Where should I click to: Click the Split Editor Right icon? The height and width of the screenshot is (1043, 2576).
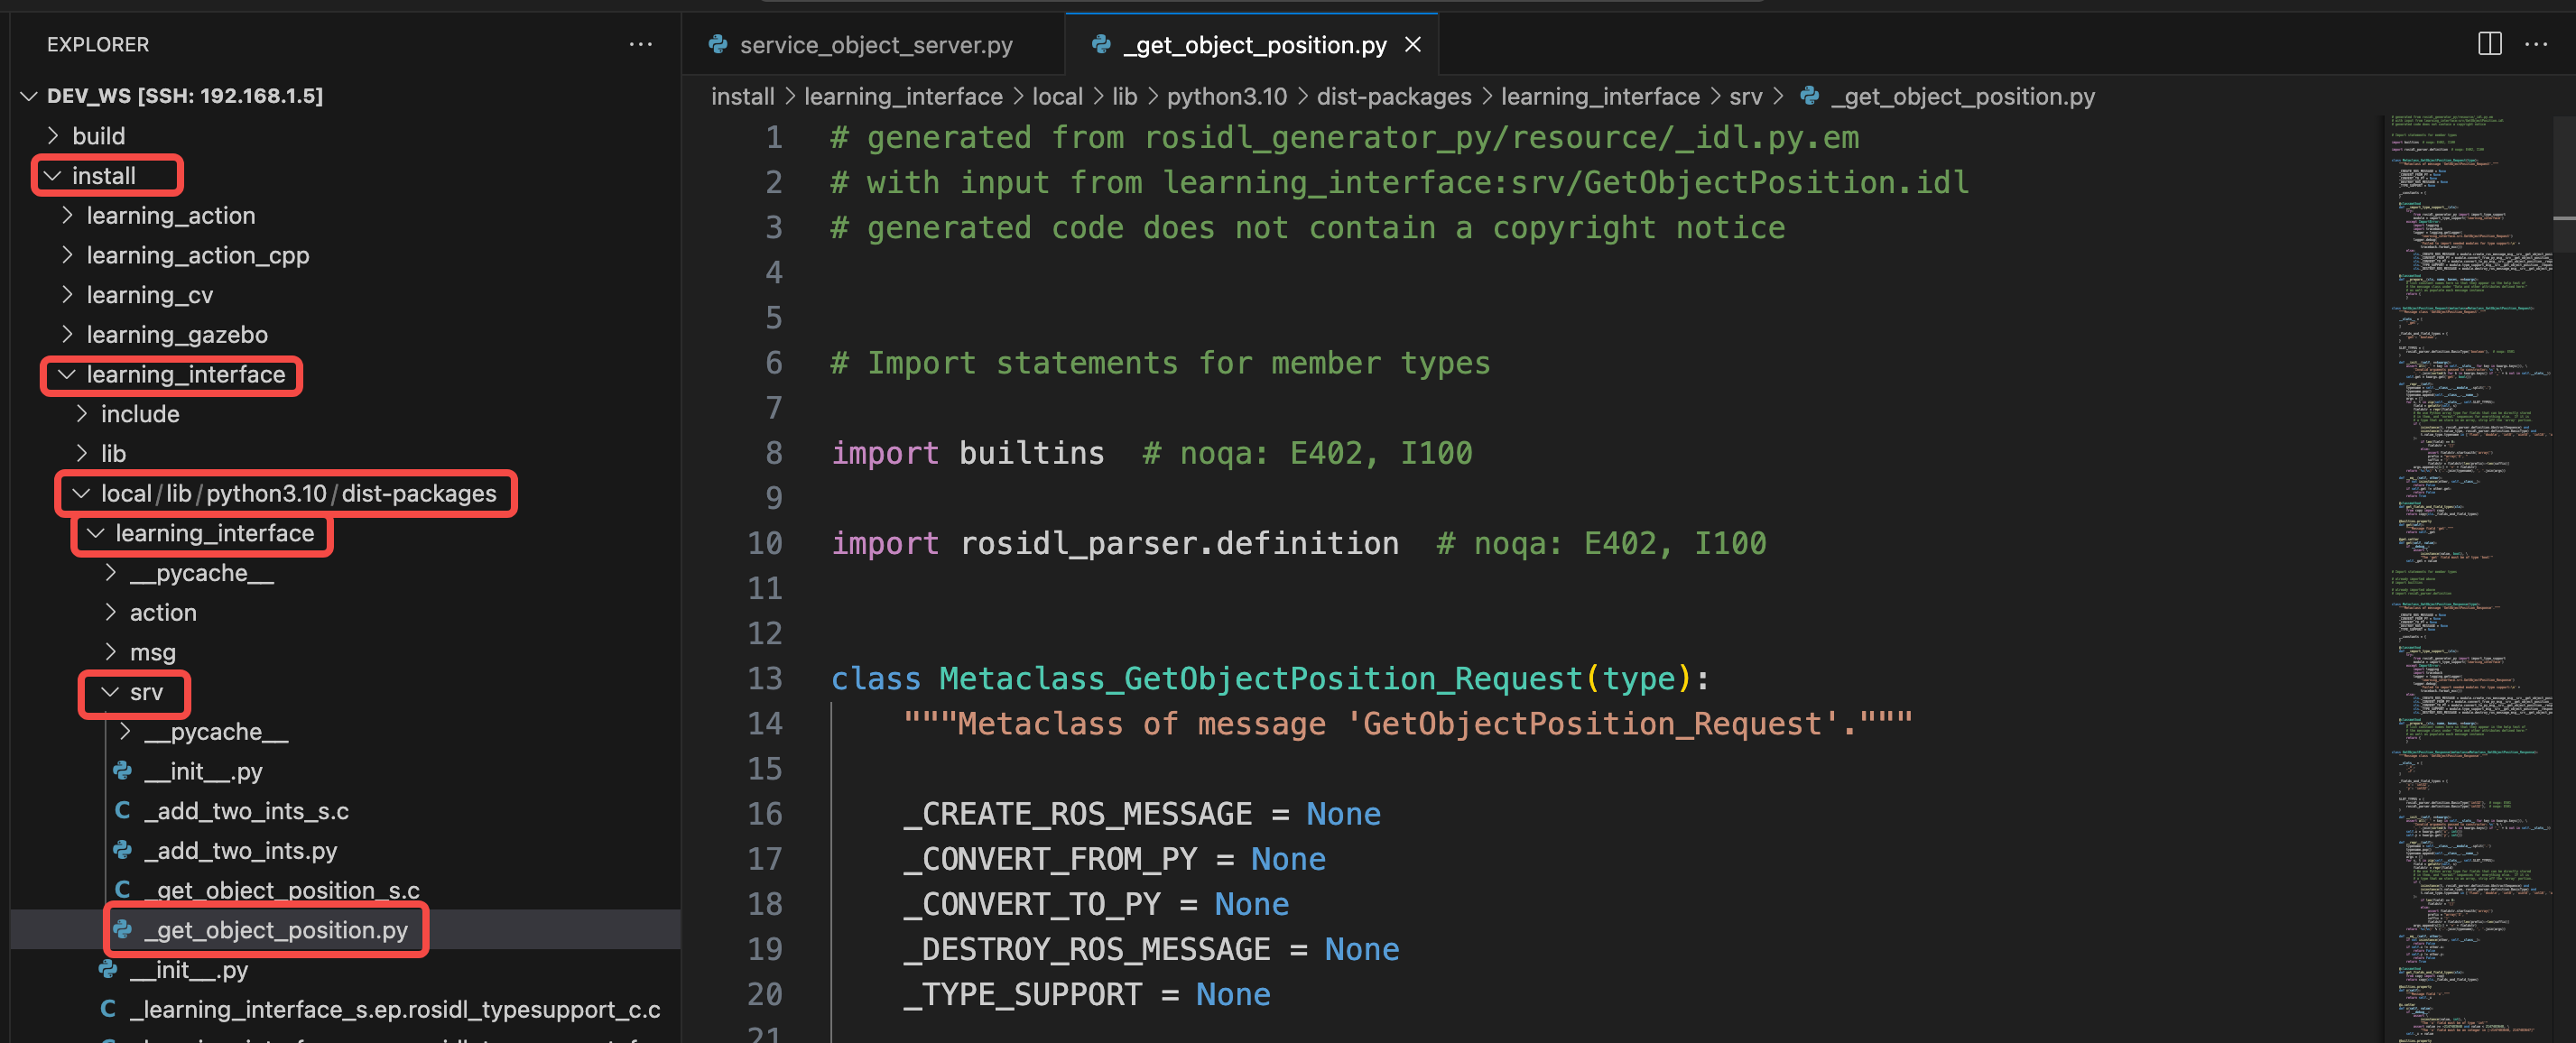[x=2489, y=44]
